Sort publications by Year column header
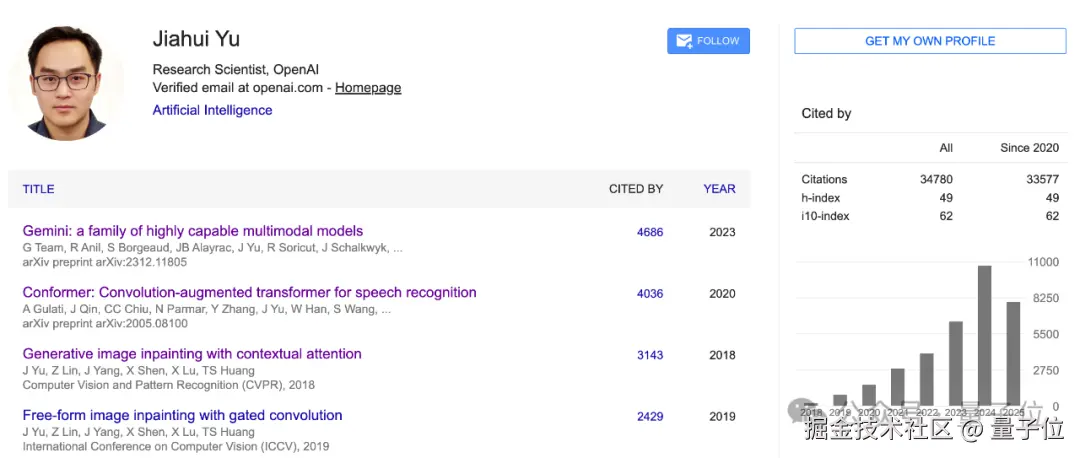Viewport: 1080px width, 458px height. point(719,189)
